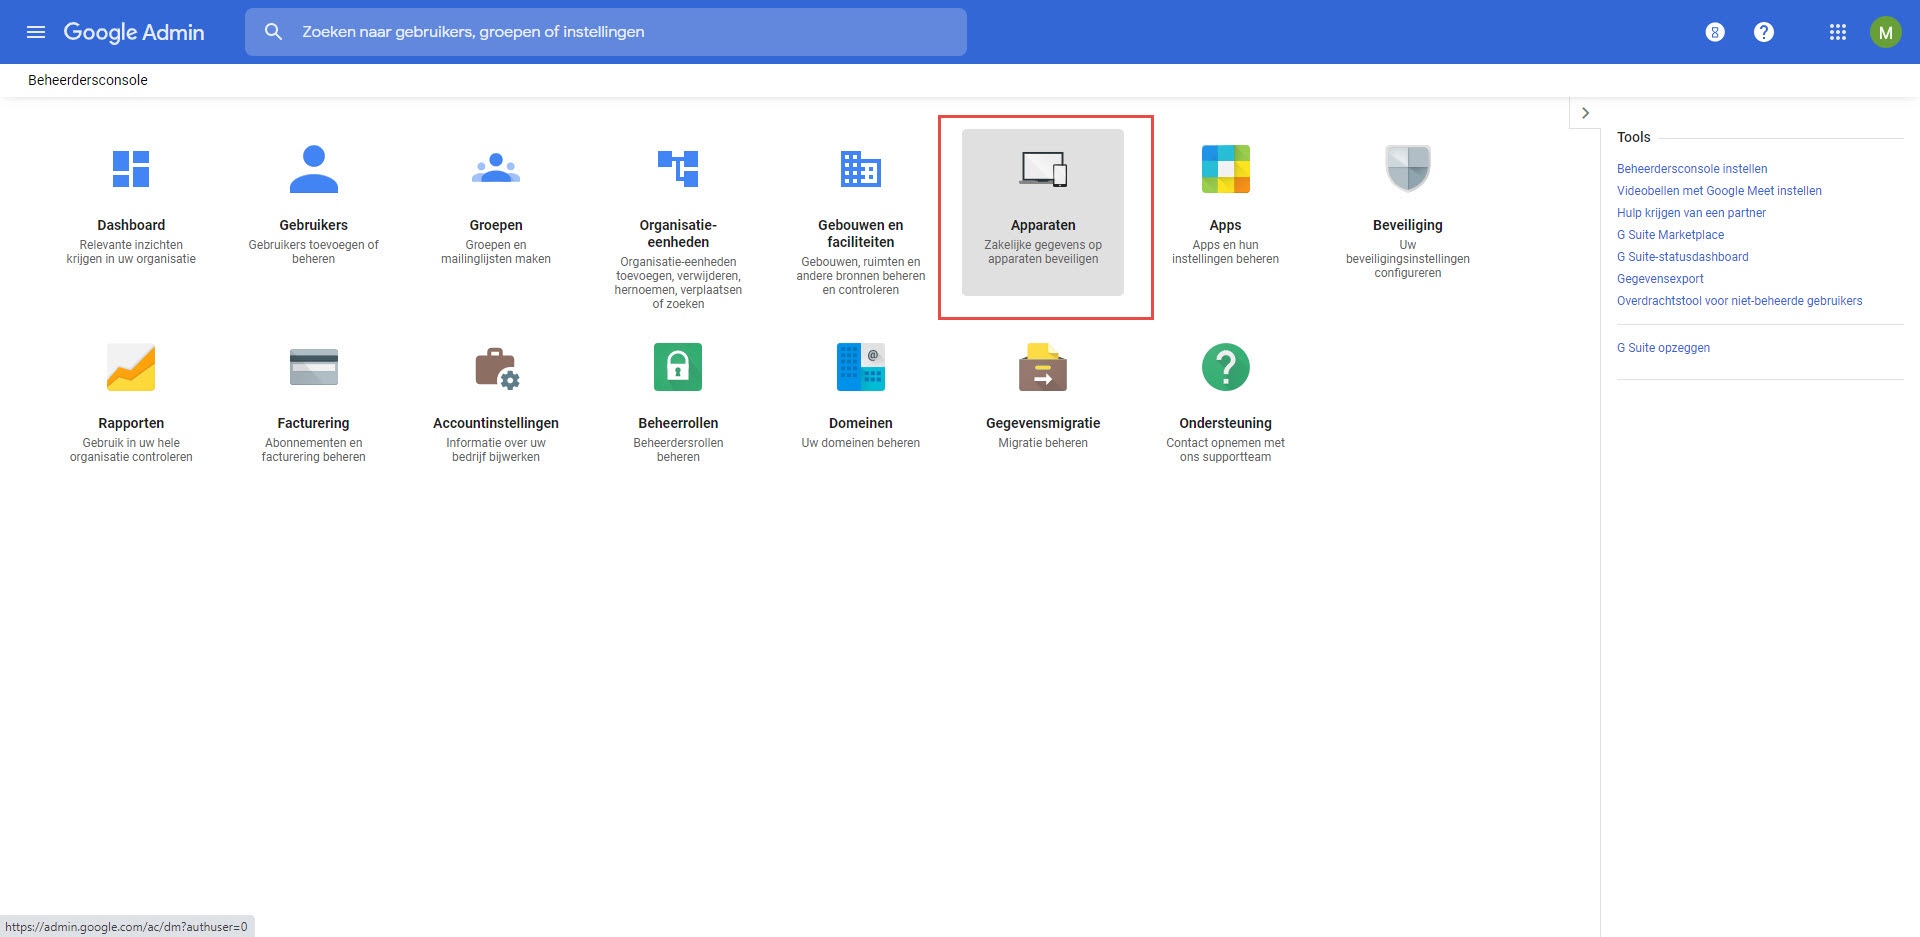Click the Rapporten title text
Screen dimensions: 1920x937
click(x=131, y=423)
